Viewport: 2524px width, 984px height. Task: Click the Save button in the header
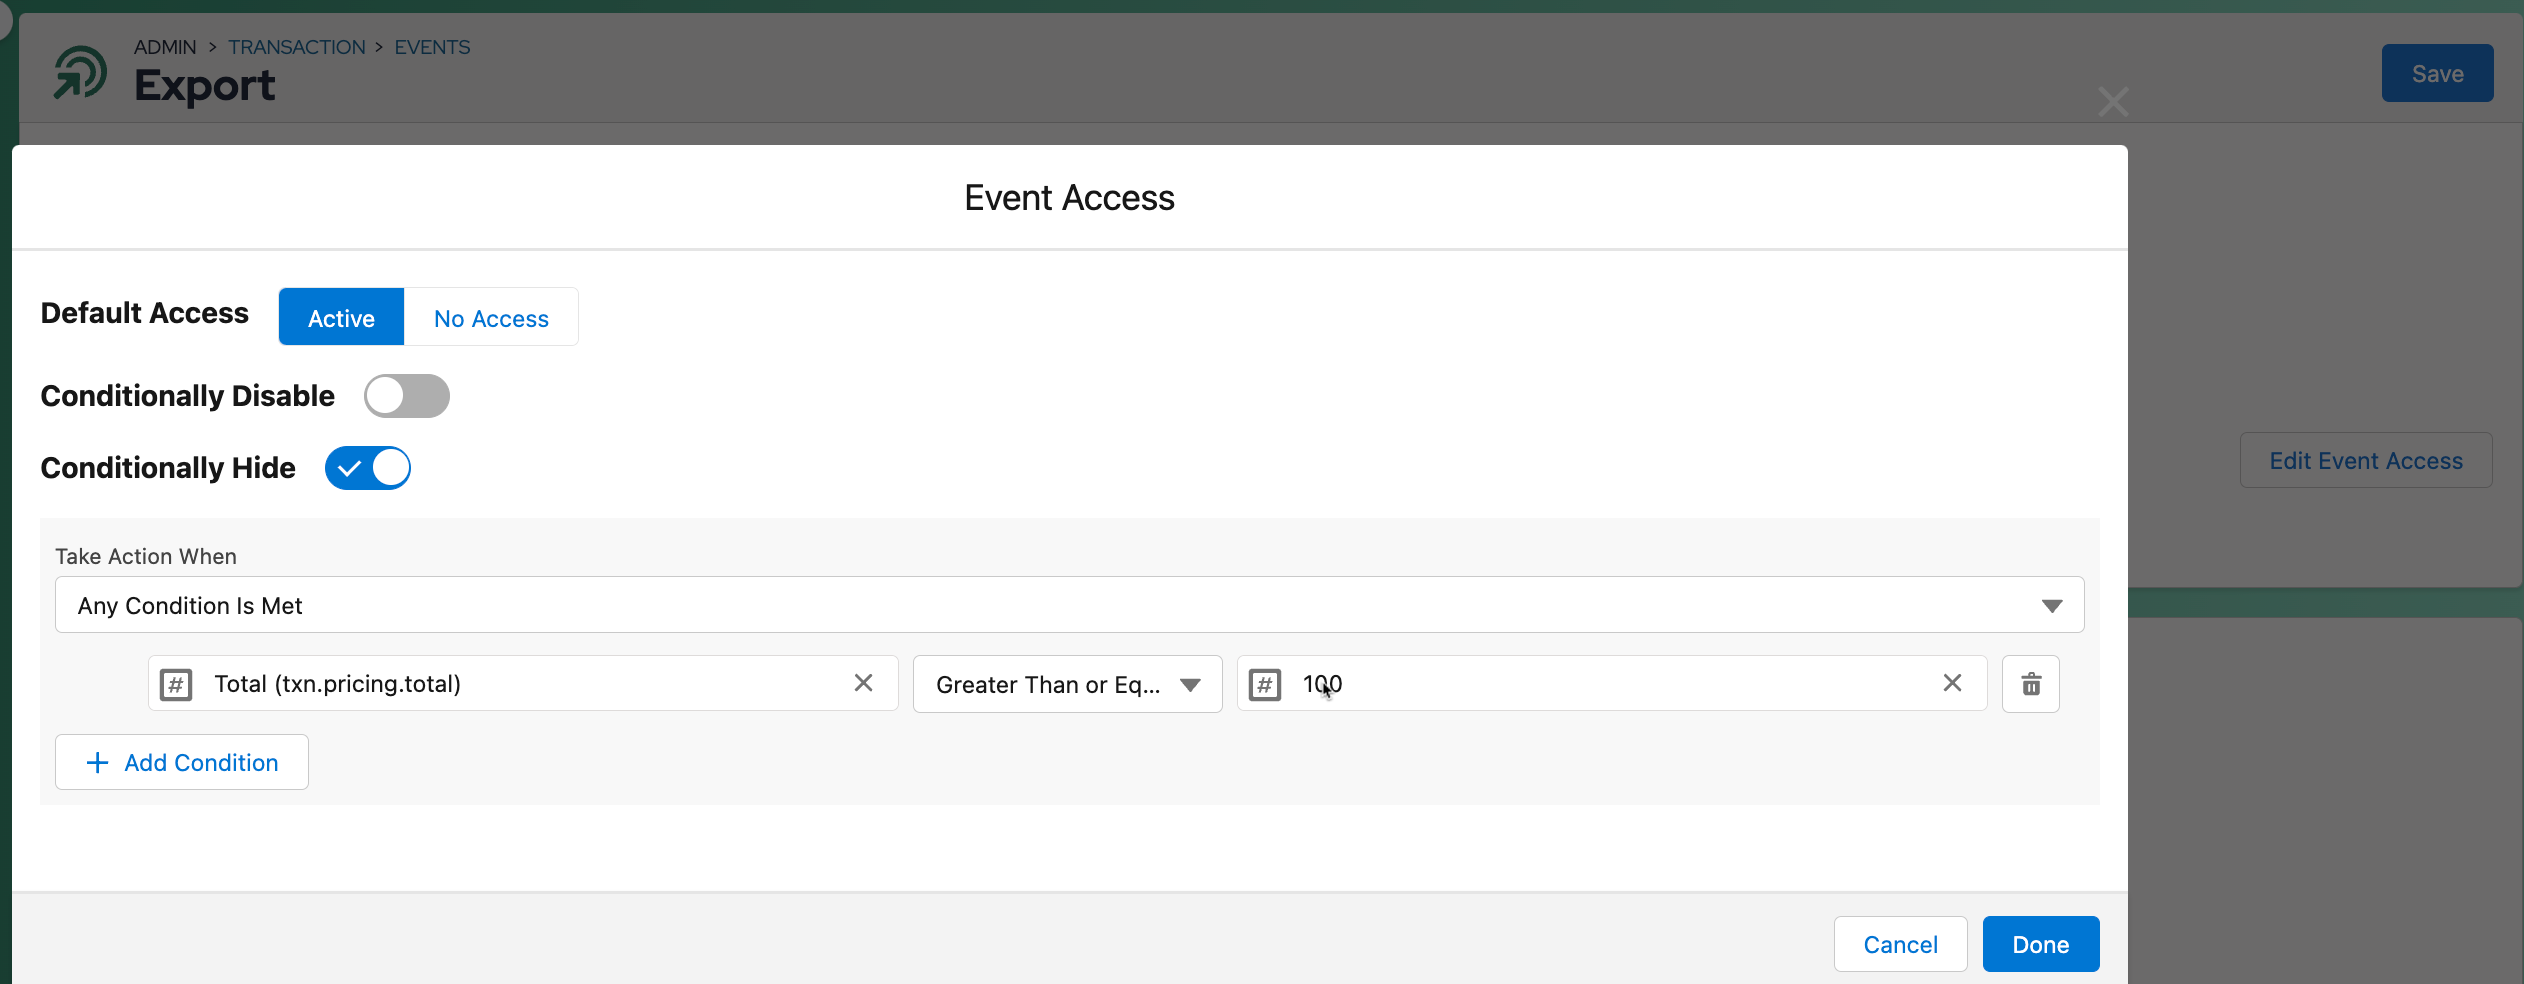click(2437, 73)
